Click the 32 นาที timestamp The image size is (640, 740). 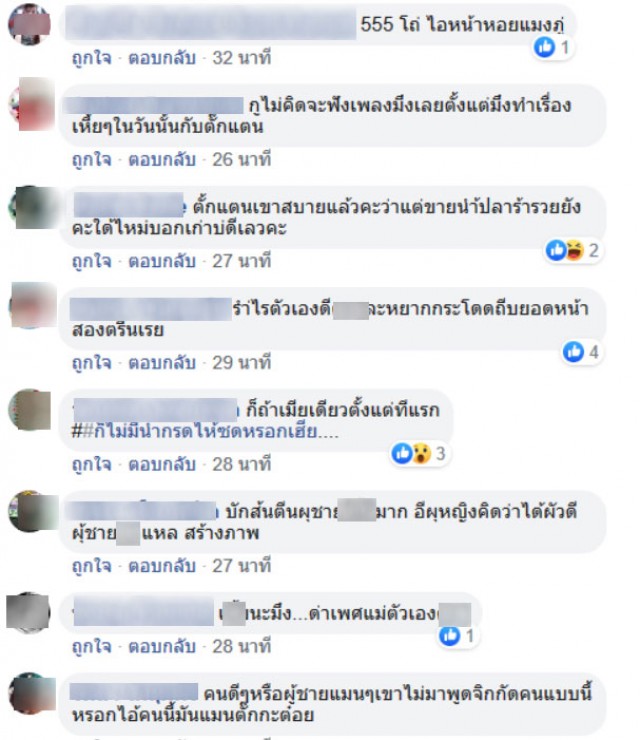242,58
